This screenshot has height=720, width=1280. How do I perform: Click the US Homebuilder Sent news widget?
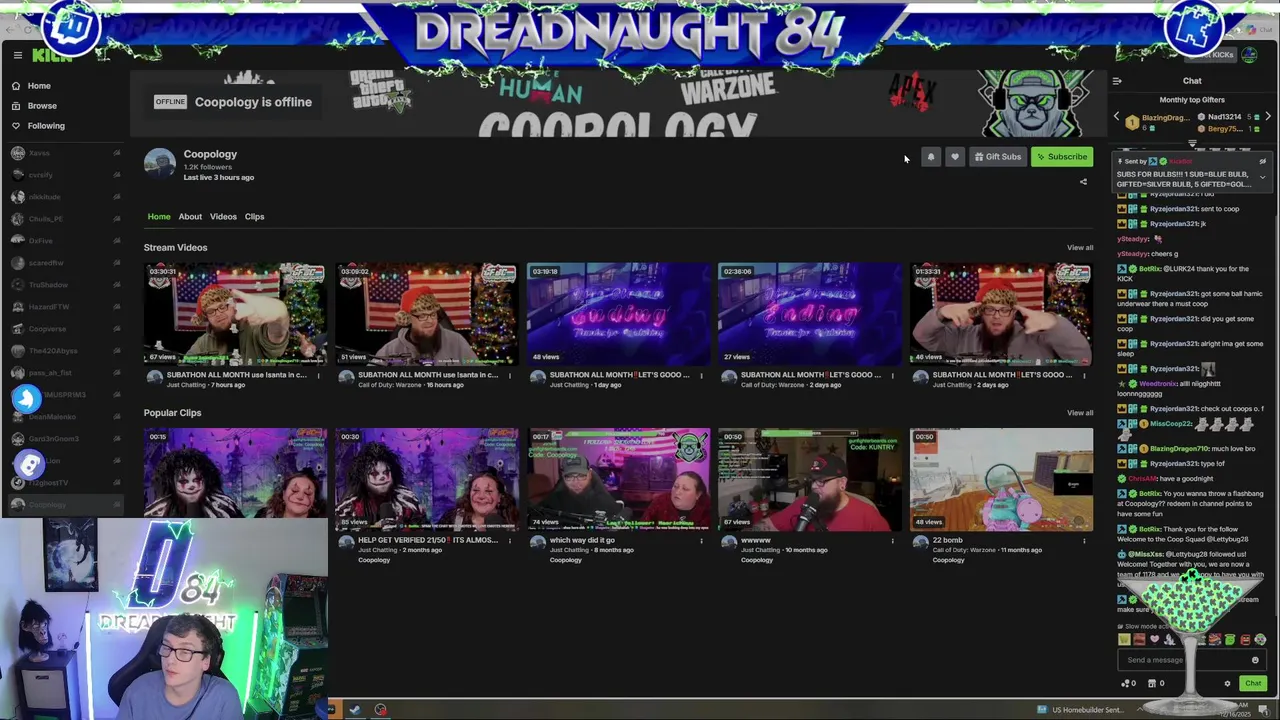[1082, 710]
